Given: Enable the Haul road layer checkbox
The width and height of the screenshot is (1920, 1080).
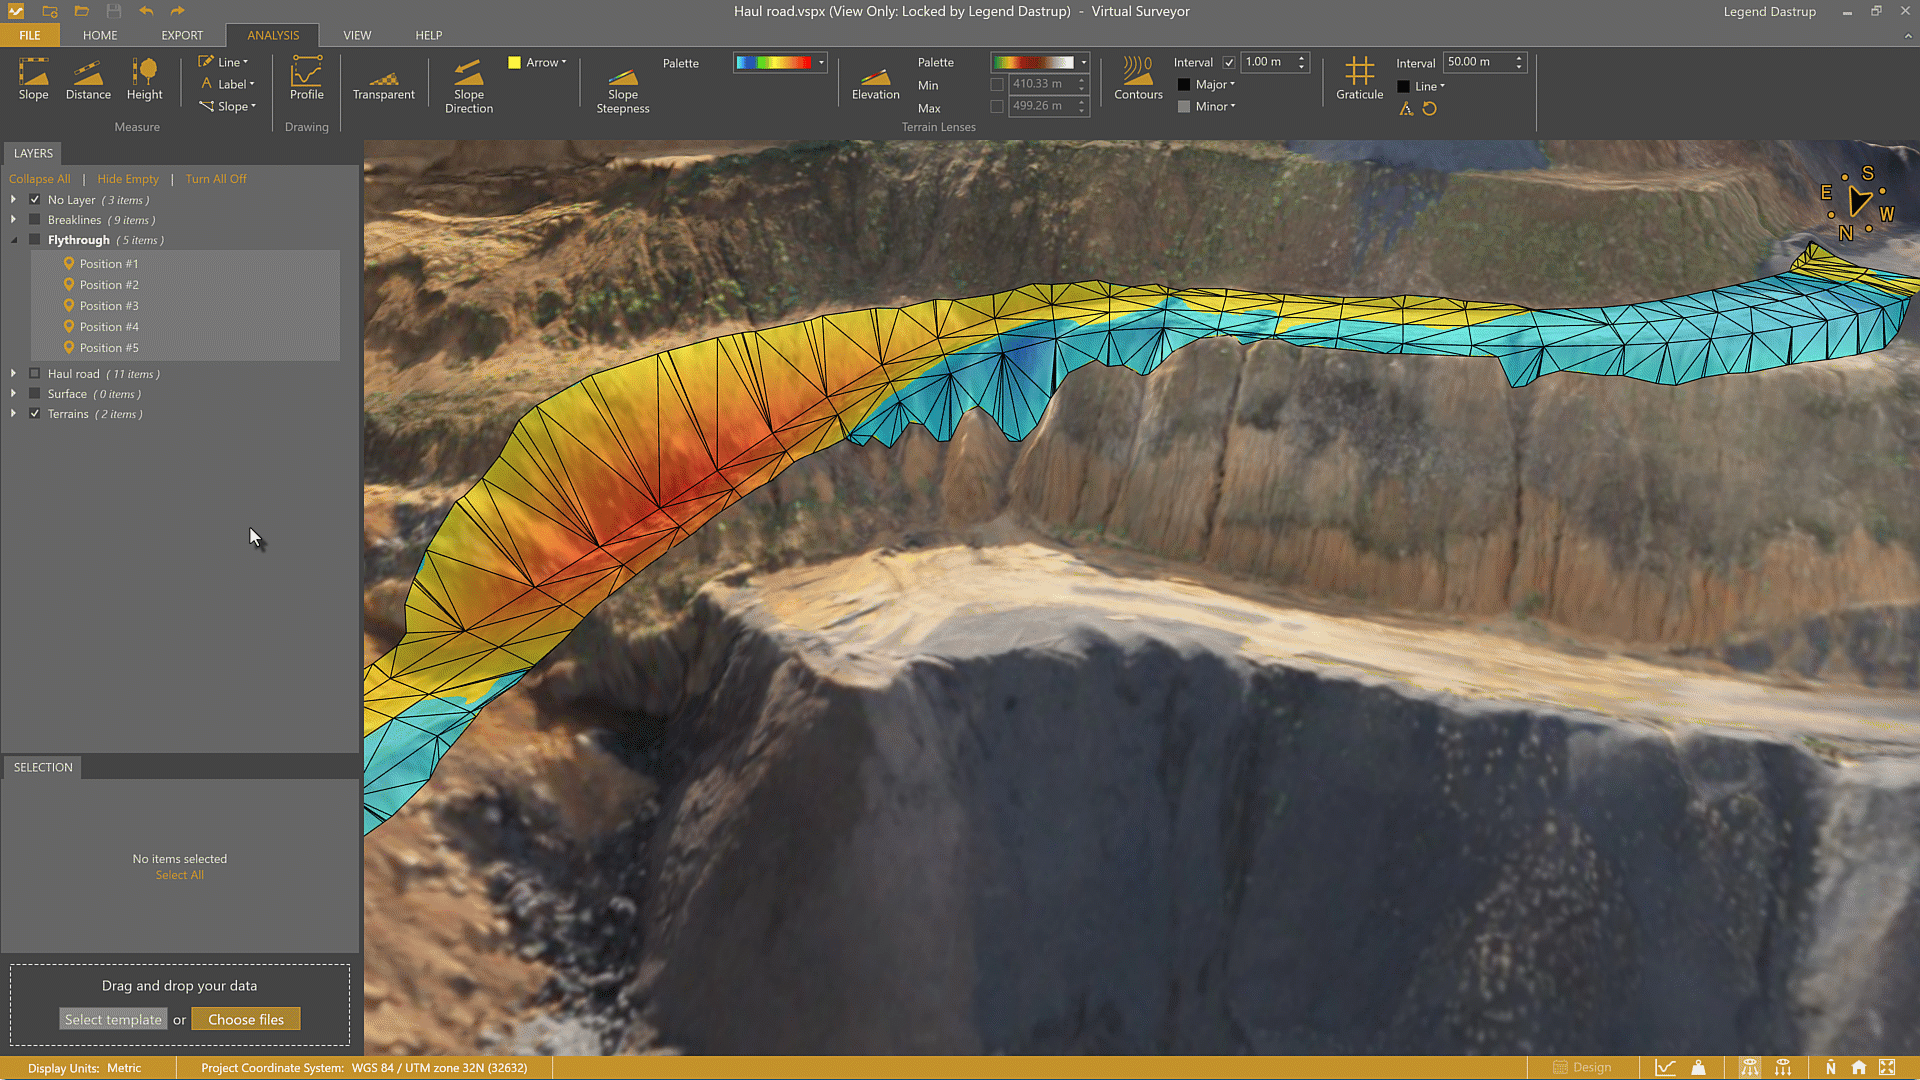Looking at the screenshot, I should [x=35, y=374].
